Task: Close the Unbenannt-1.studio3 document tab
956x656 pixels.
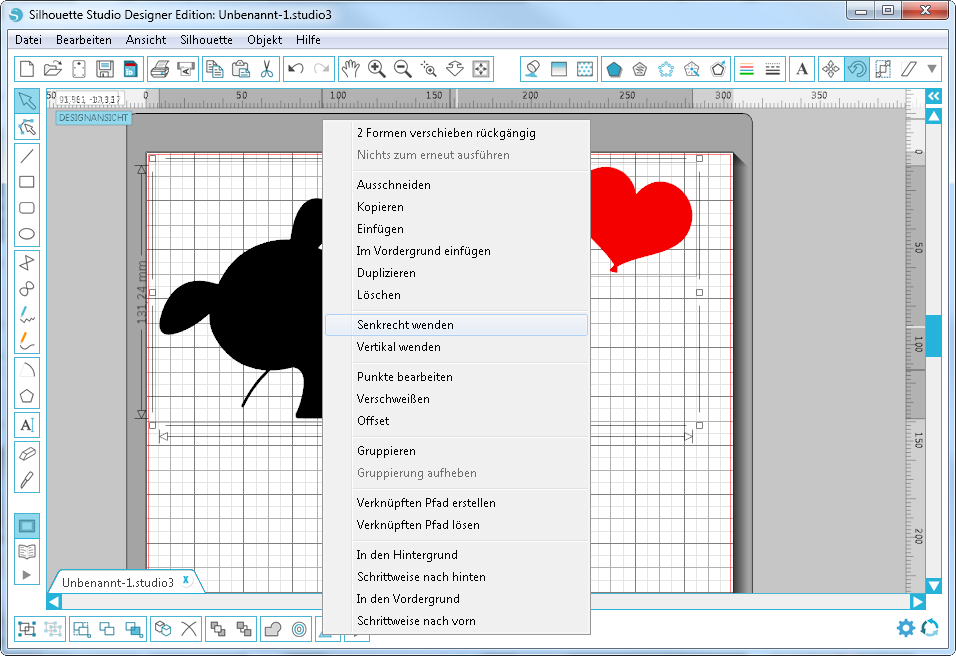Action: coord(186,581)
